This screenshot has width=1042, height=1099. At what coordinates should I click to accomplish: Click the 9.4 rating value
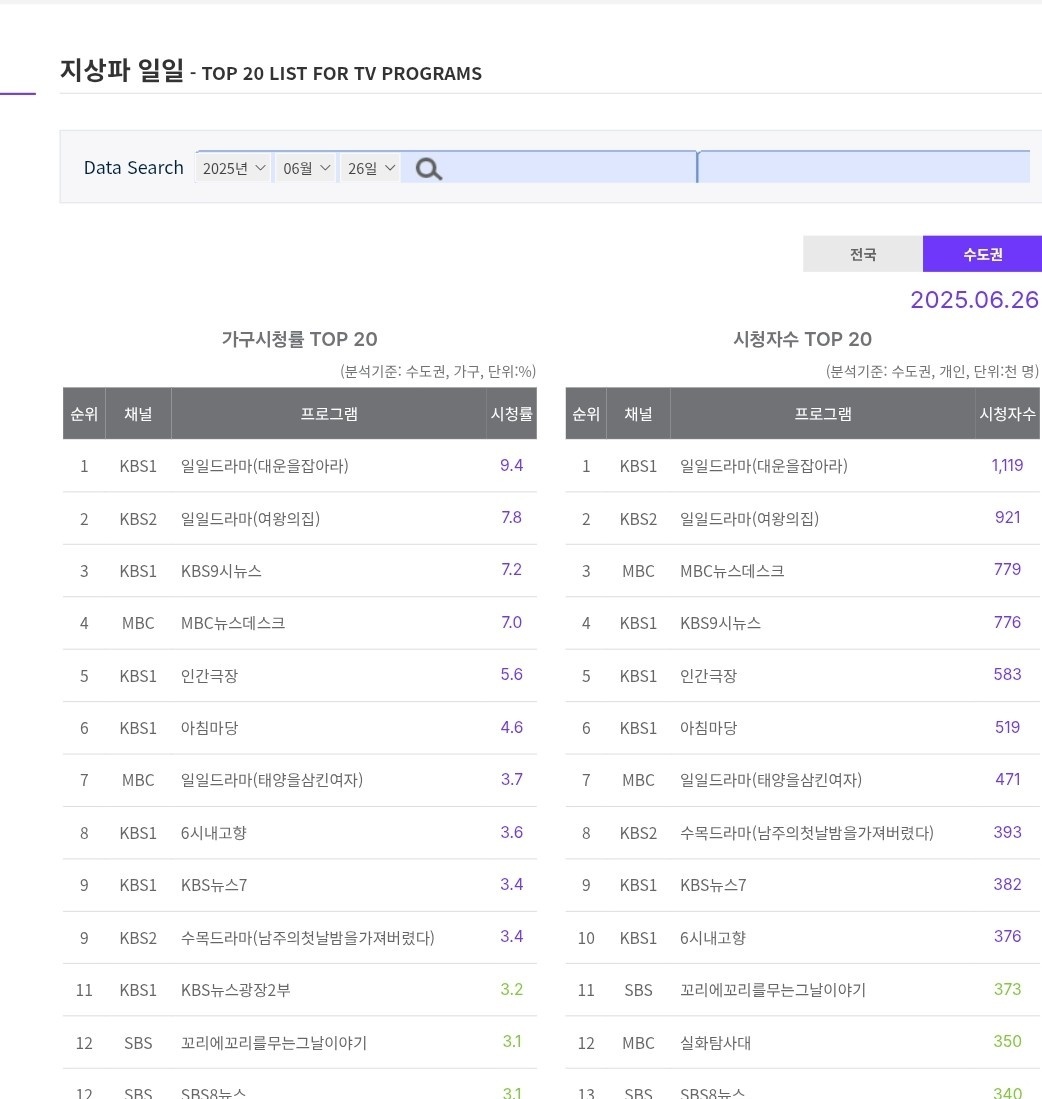512,465
